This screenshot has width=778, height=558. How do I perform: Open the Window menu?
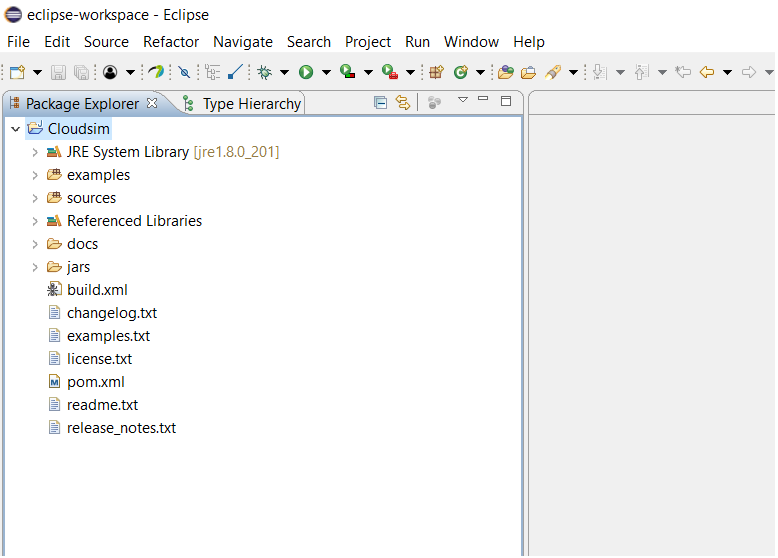tap(471, 42)
